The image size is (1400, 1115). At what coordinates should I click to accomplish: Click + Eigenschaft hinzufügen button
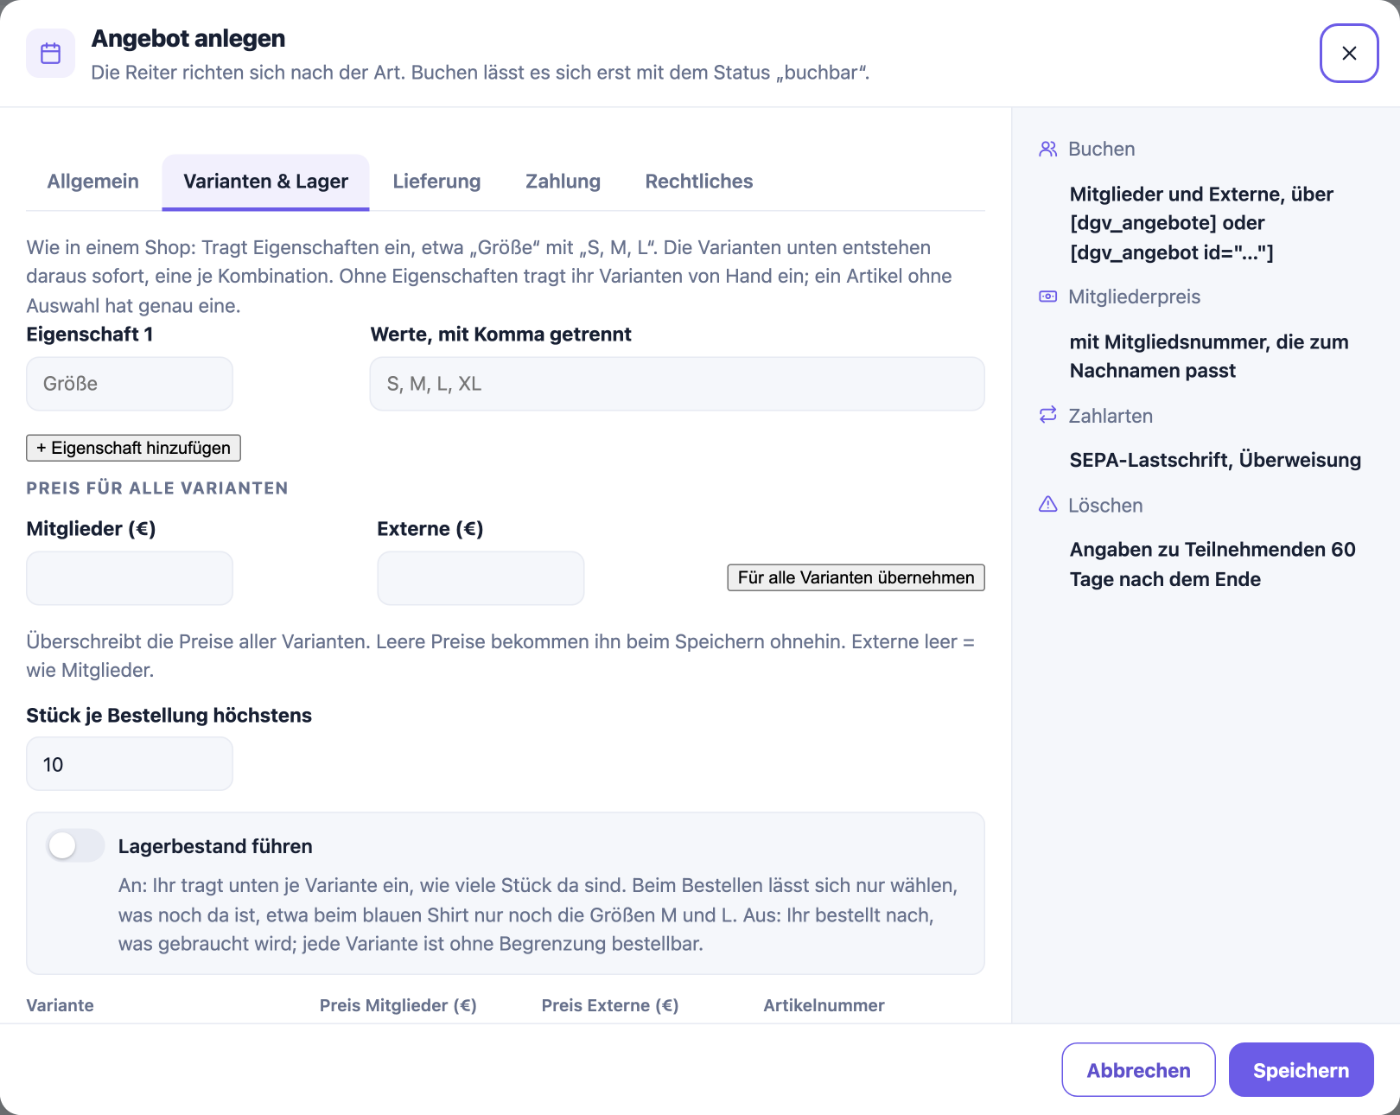[x=134, y=448]
